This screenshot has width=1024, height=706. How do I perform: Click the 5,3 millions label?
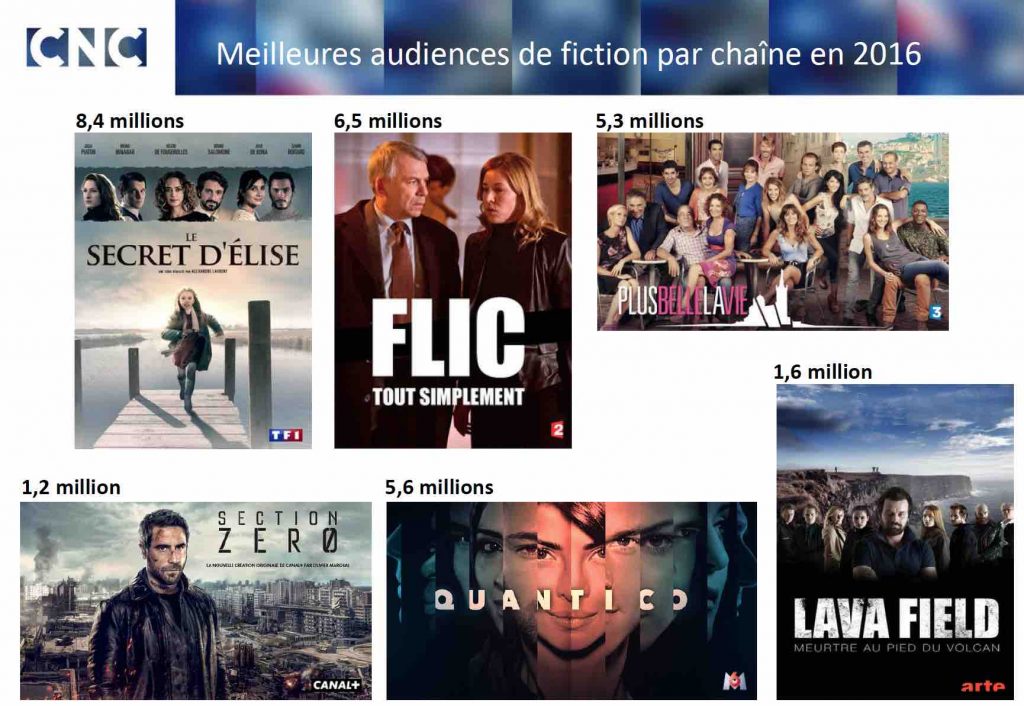tap(650, 121)
